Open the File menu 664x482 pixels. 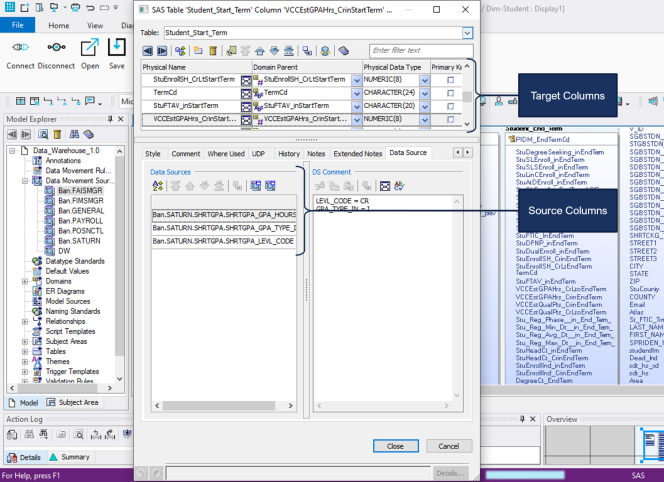coord(17,25)
